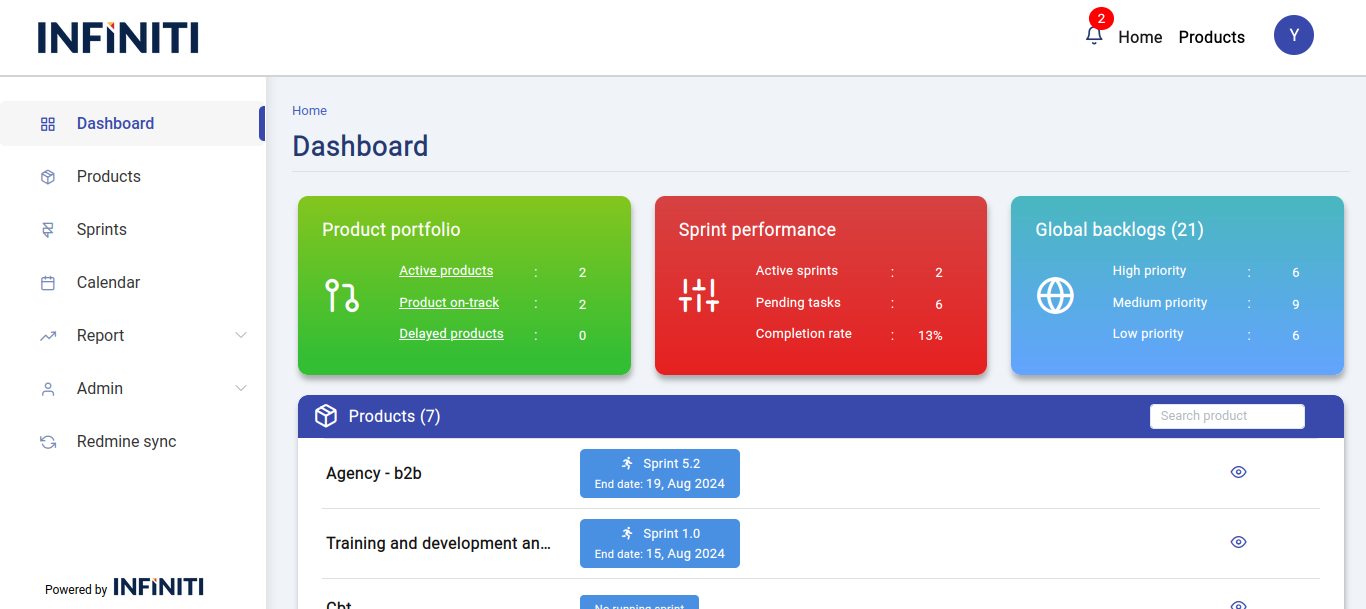This screenshot has height=609, width=1366.
Task: Click the Search product field
Action: click(1227, 416)
